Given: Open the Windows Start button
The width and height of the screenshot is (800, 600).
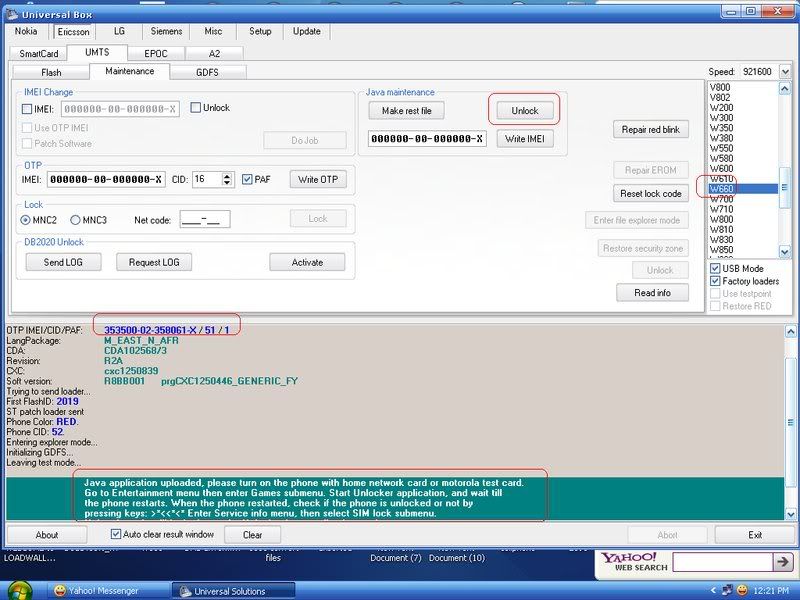Looking at the screenshot, I should (x=18, y=592).
